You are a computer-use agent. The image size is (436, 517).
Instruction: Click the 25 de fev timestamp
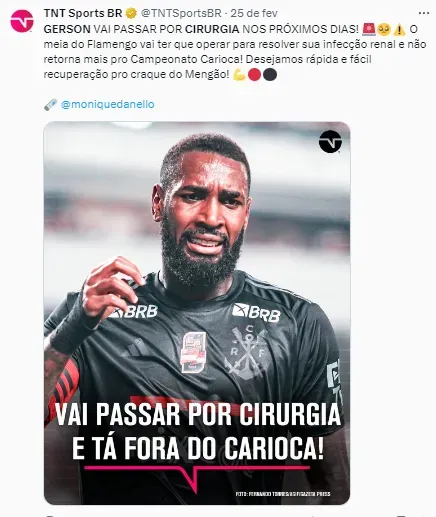pyautogui.click(x=254, y=13)
